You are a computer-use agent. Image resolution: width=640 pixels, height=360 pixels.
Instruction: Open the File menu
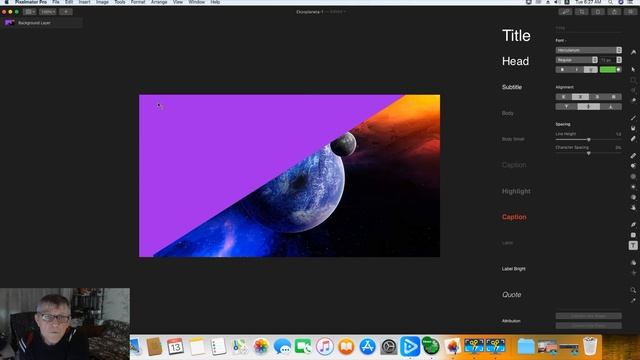[x=56, y=2]
